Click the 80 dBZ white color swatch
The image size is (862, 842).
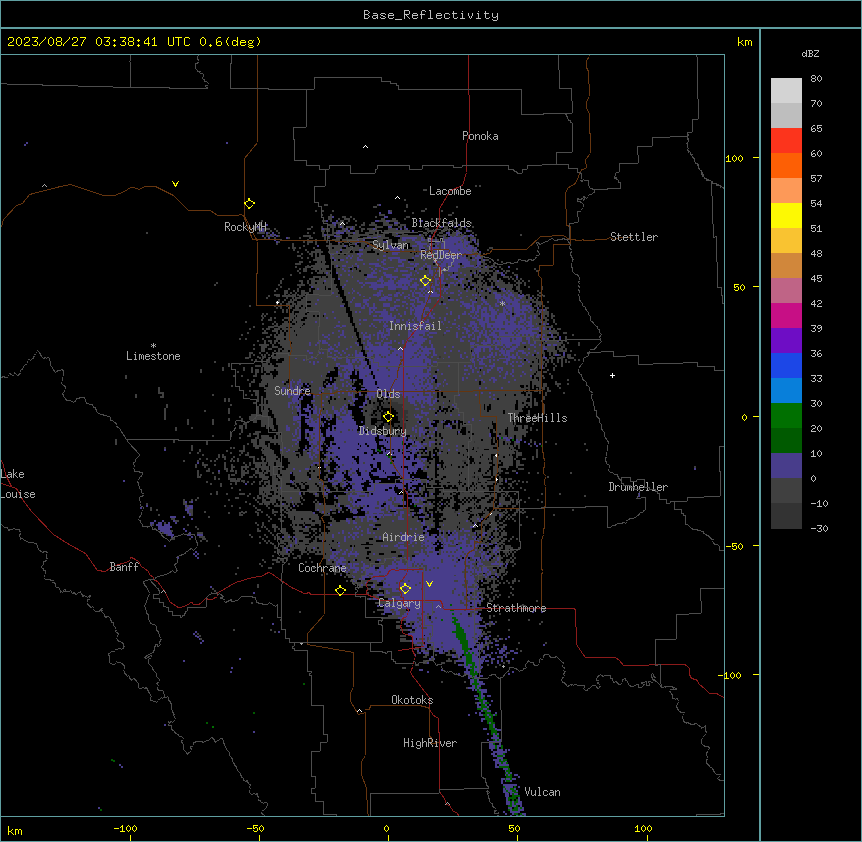(x=786, y=91)
